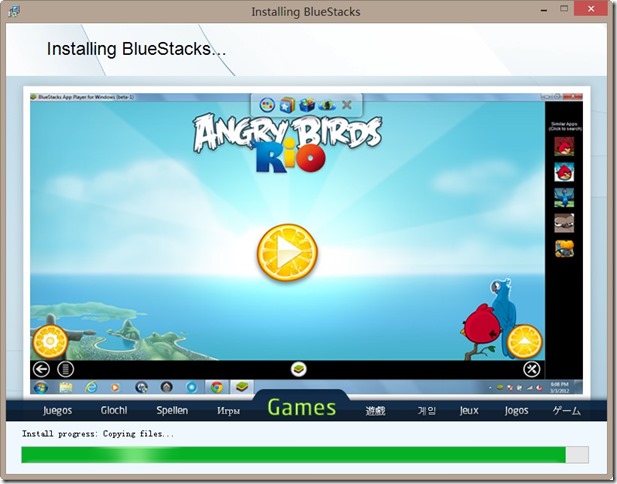Open the file explorer icon in embedded taskbar
The height and width of the screenshot is (484, 617).
click(66, 388)
